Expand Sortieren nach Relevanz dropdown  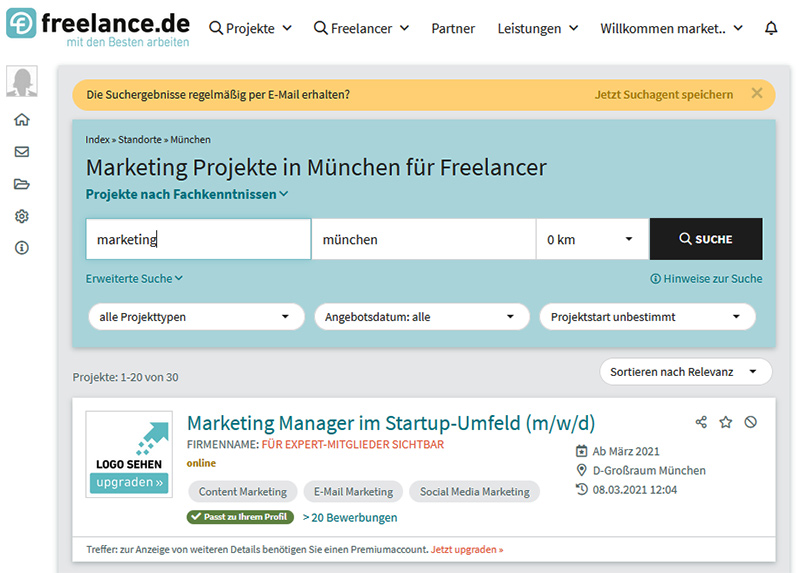click(x=685, y=372)
